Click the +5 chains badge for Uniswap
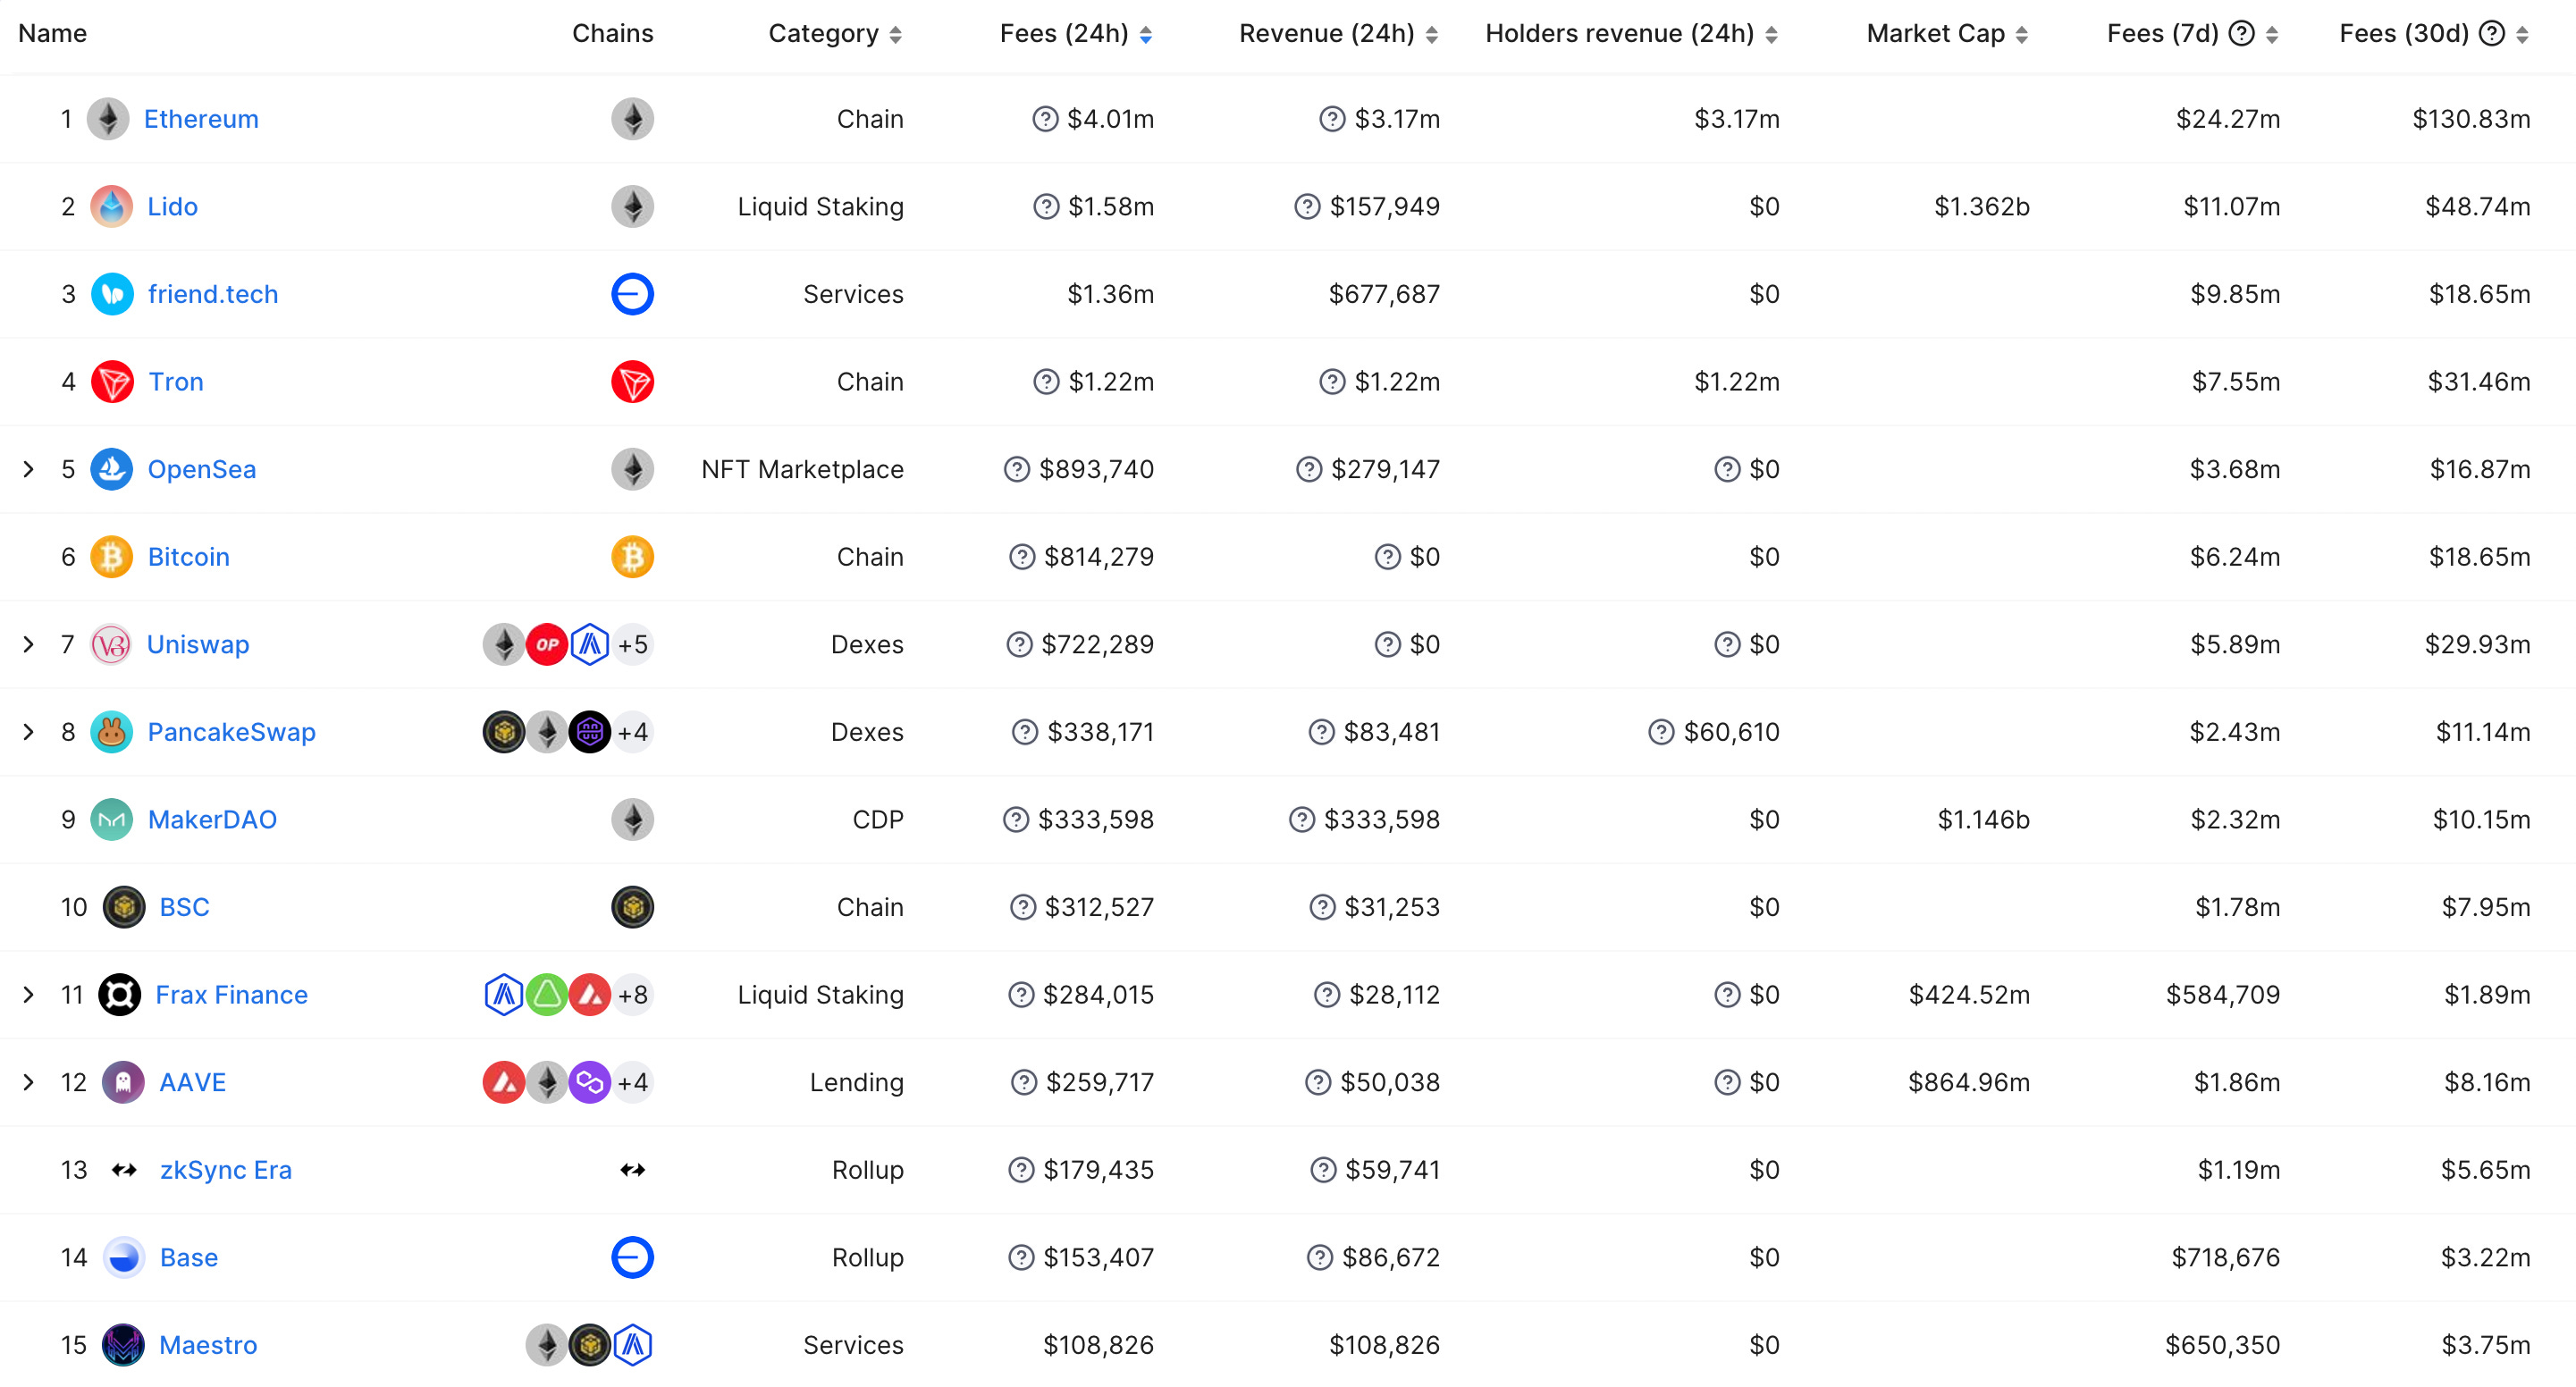This screenshot has width=2576, height=1387. [x=633, y=645]
